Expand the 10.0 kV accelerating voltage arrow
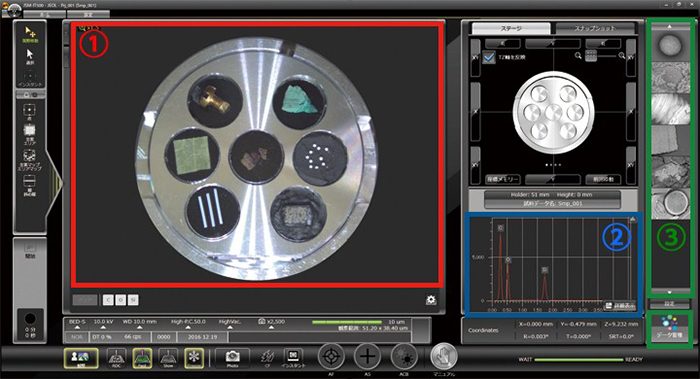The image size is (700, 379). (x=104, y=328)
